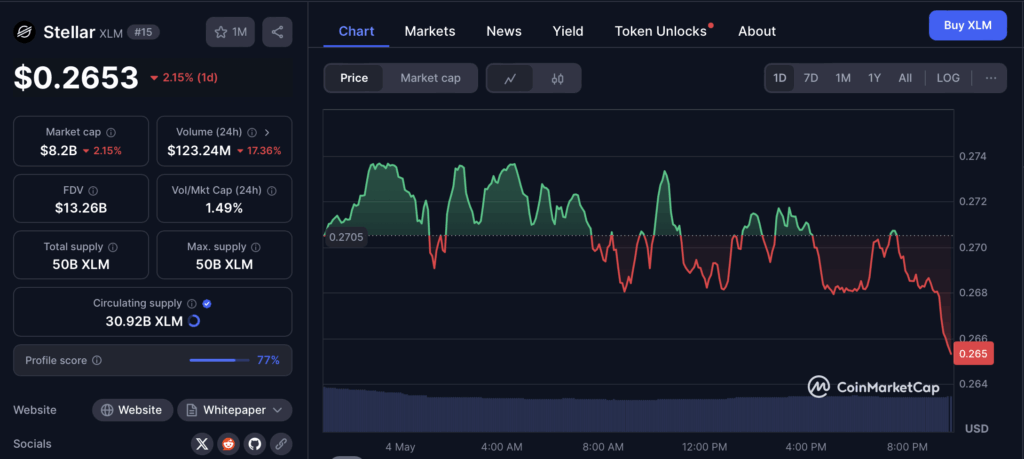Click the 0.2705 opening price label
The width and height of the screenshot is (1024, 459).
(346, 238)
